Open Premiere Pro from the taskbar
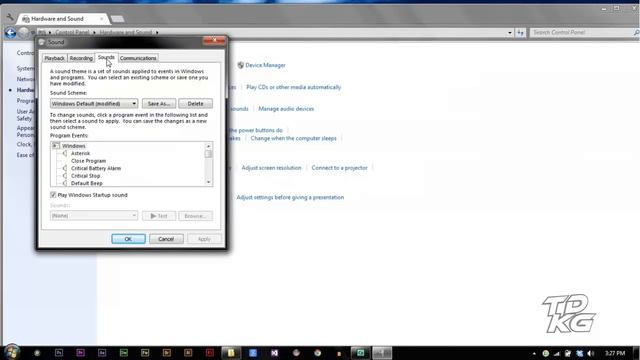Image resolution: width=640 pixels, height=360 pixels. point(80,353)
